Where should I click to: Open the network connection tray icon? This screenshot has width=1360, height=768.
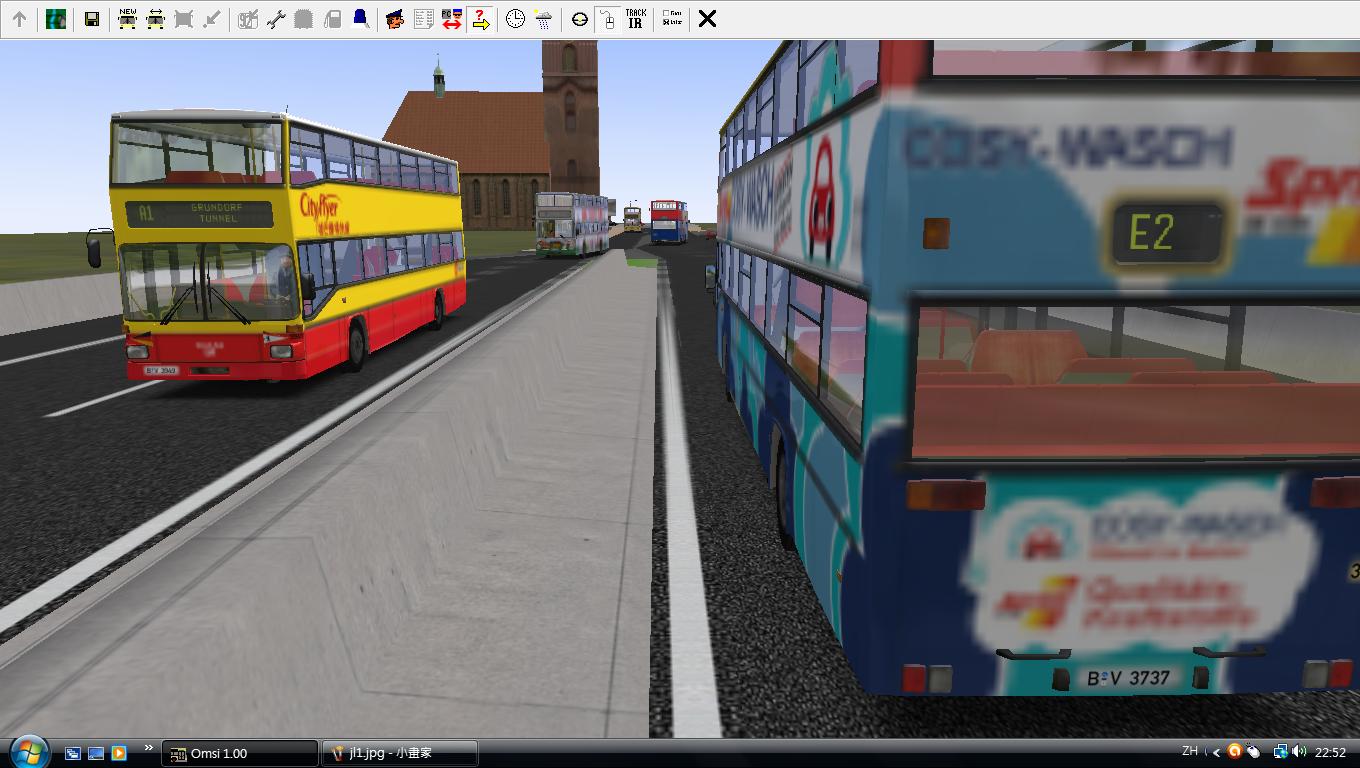click(1280, 752)
